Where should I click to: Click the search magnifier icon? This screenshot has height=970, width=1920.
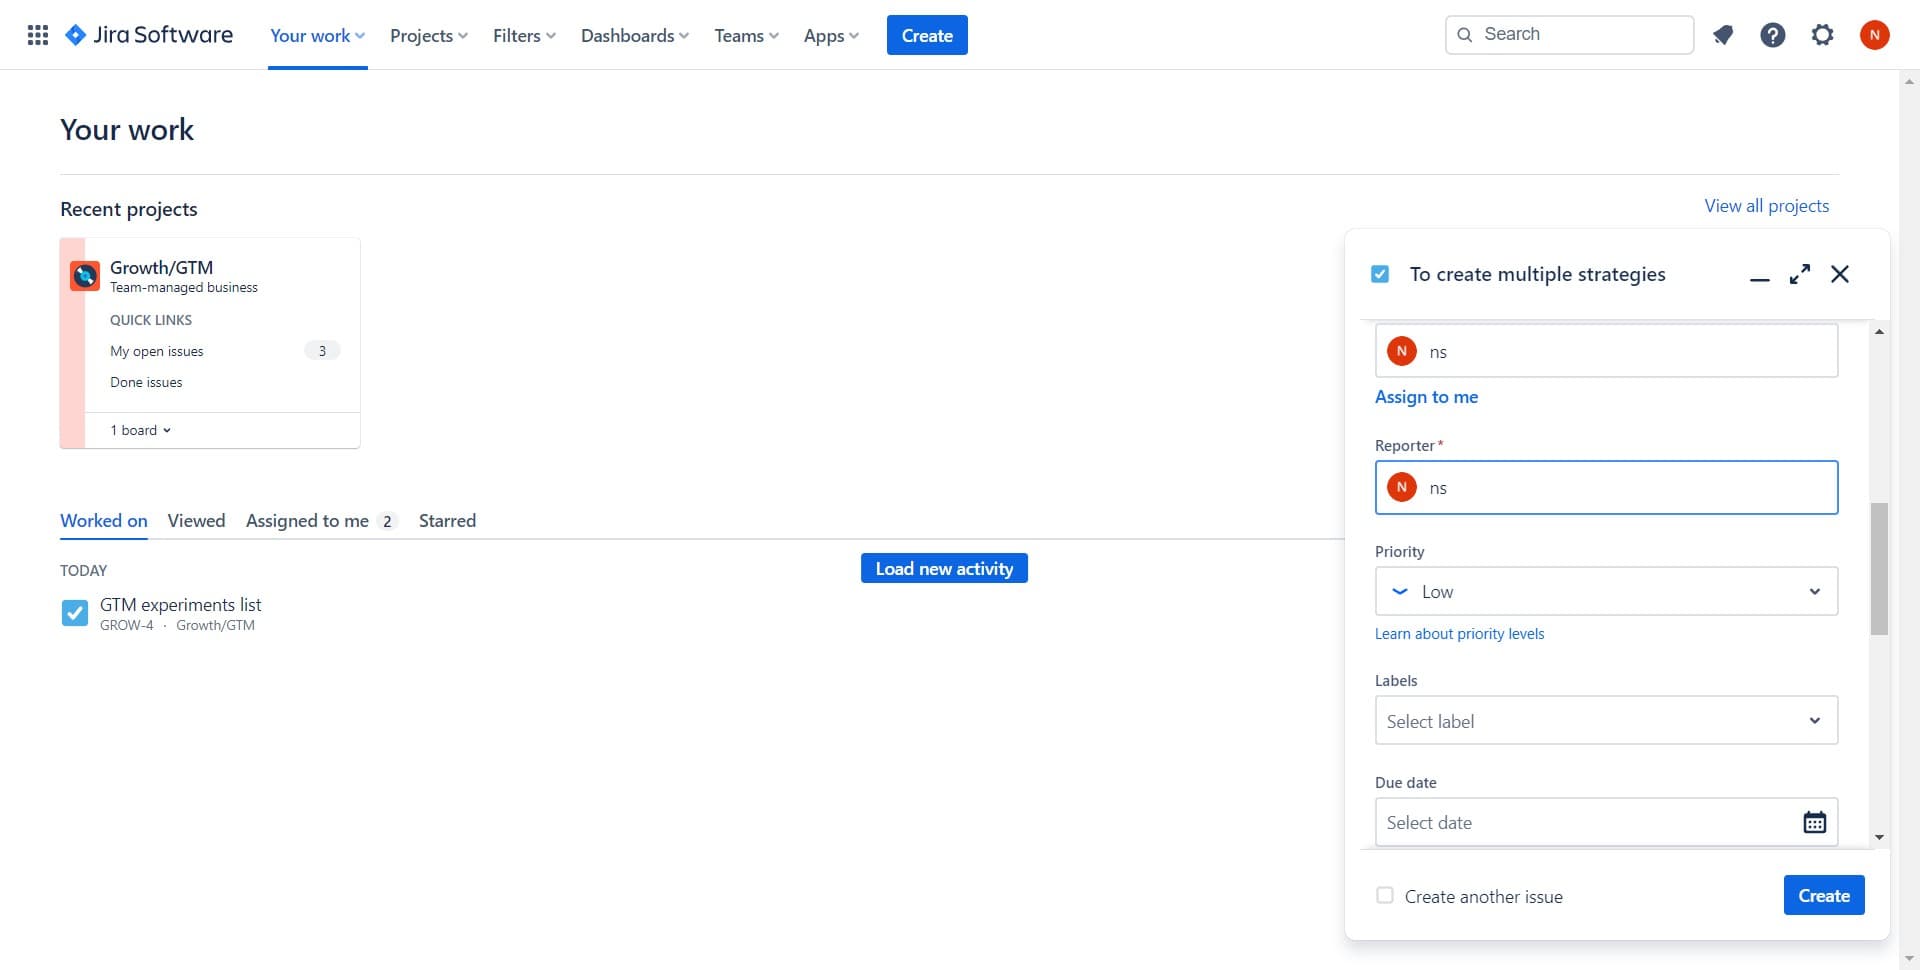click(x=1465, y=33)
